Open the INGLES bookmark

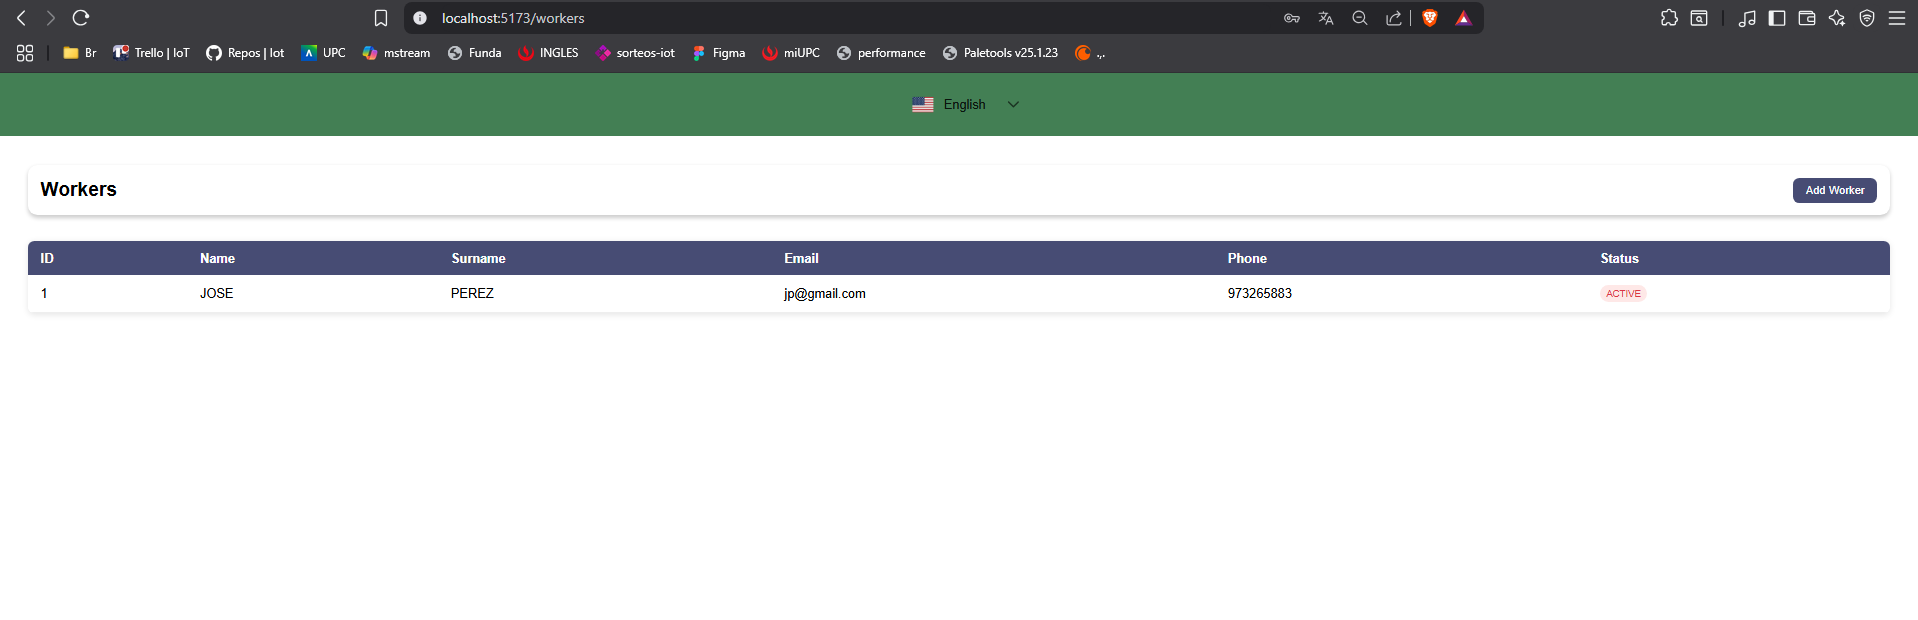548,53
